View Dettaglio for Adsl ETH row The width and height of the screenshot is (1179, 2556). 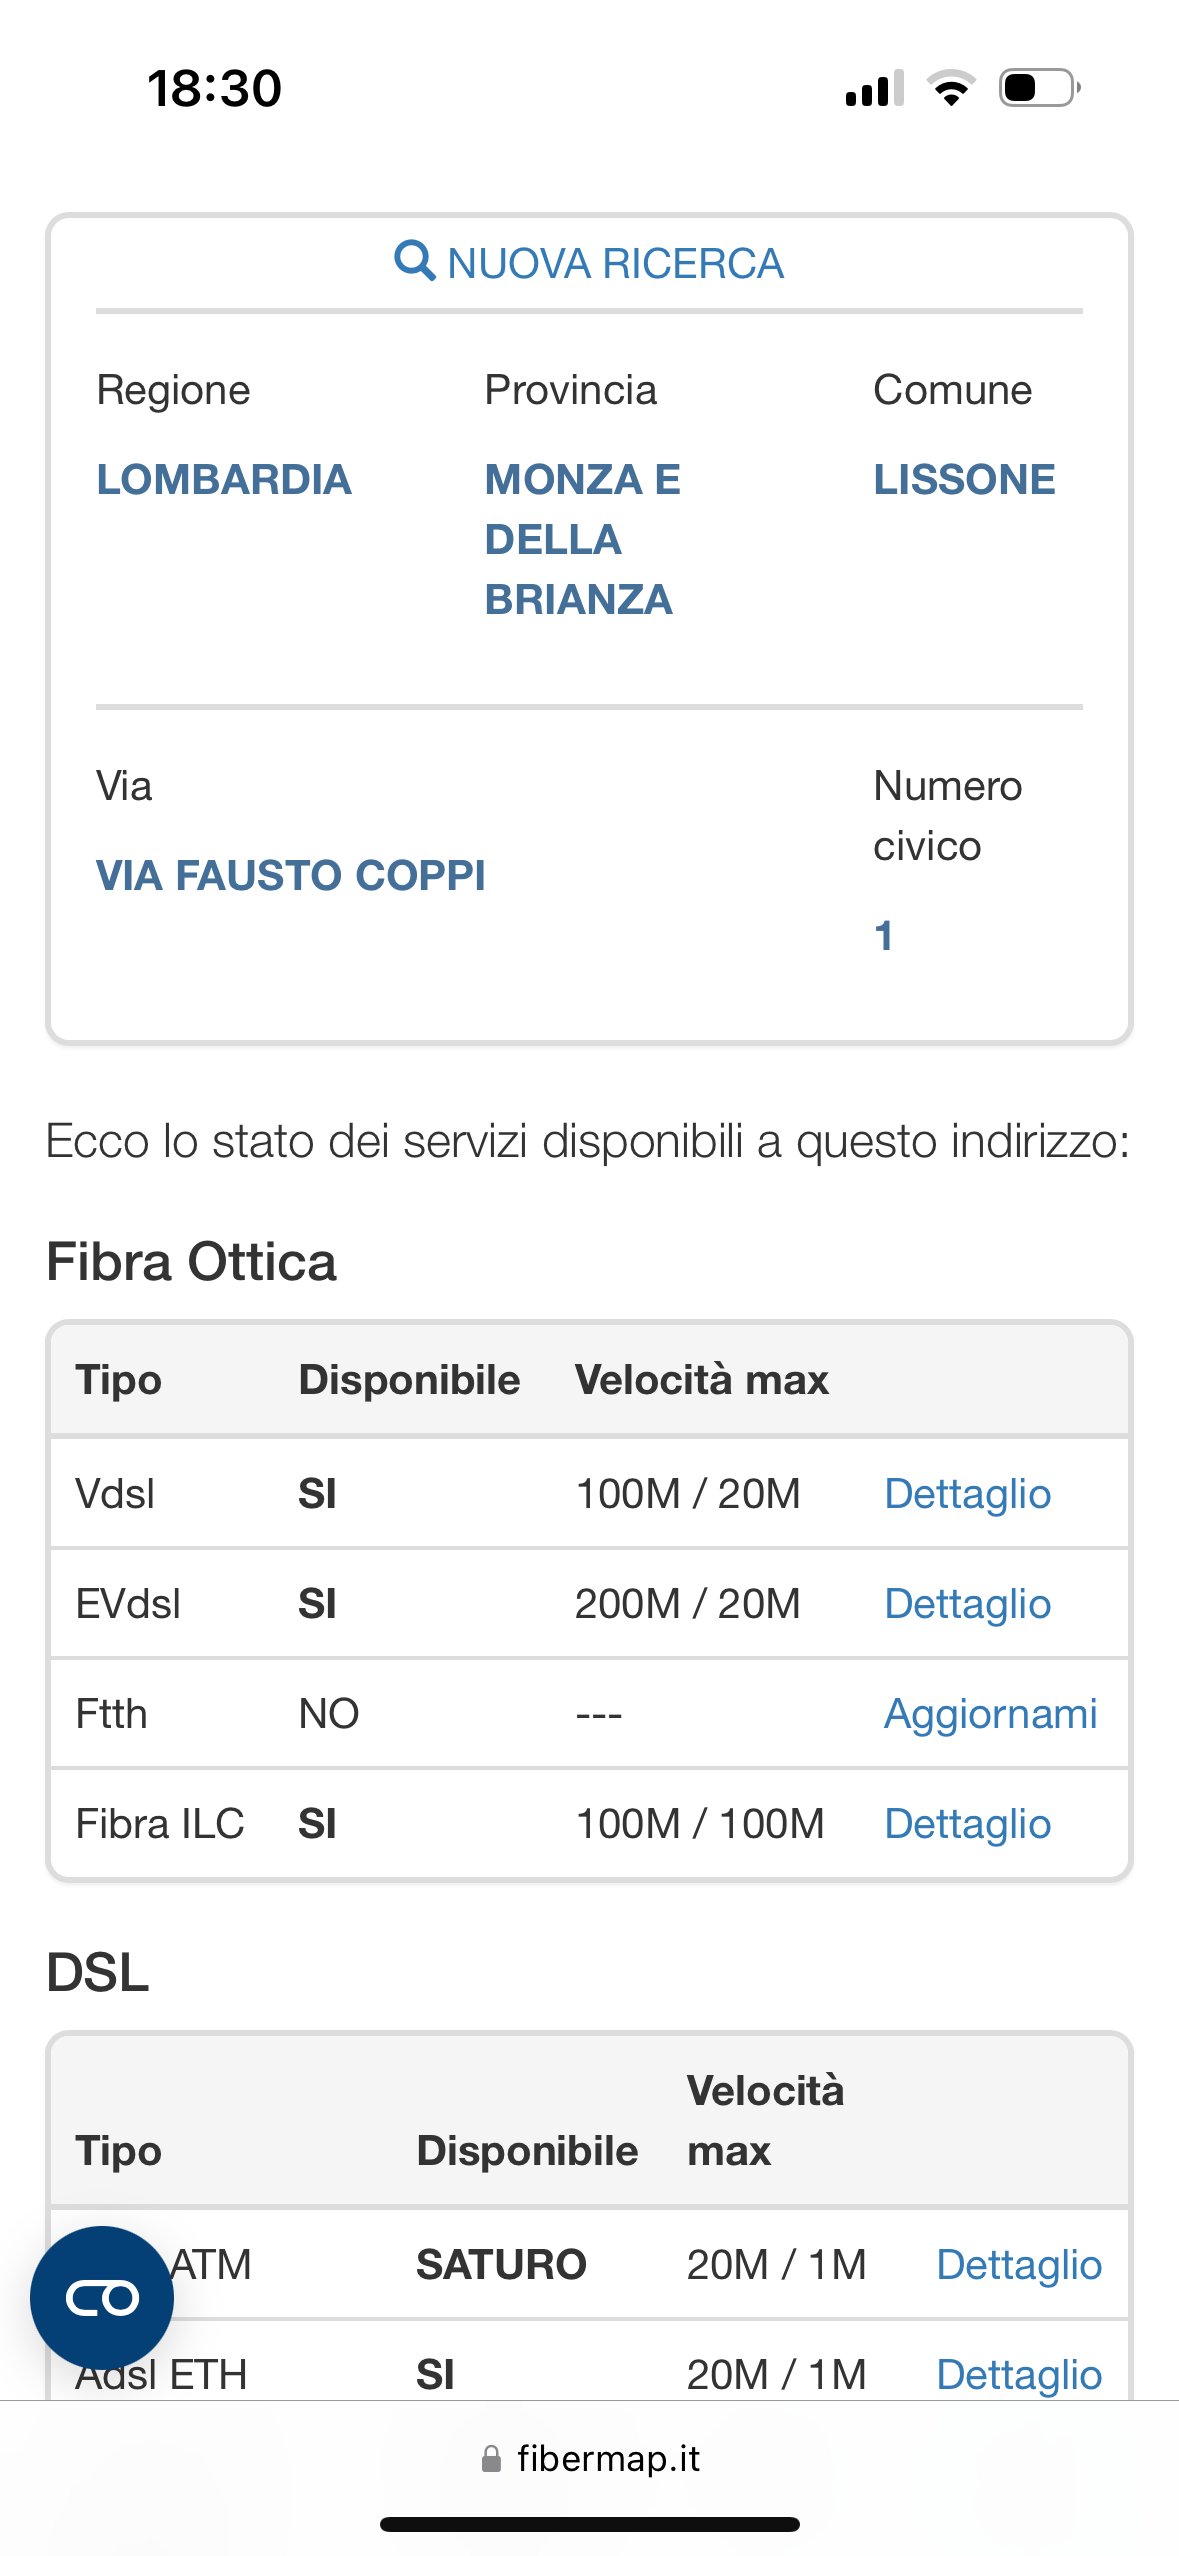(x=1018, y=2375)
